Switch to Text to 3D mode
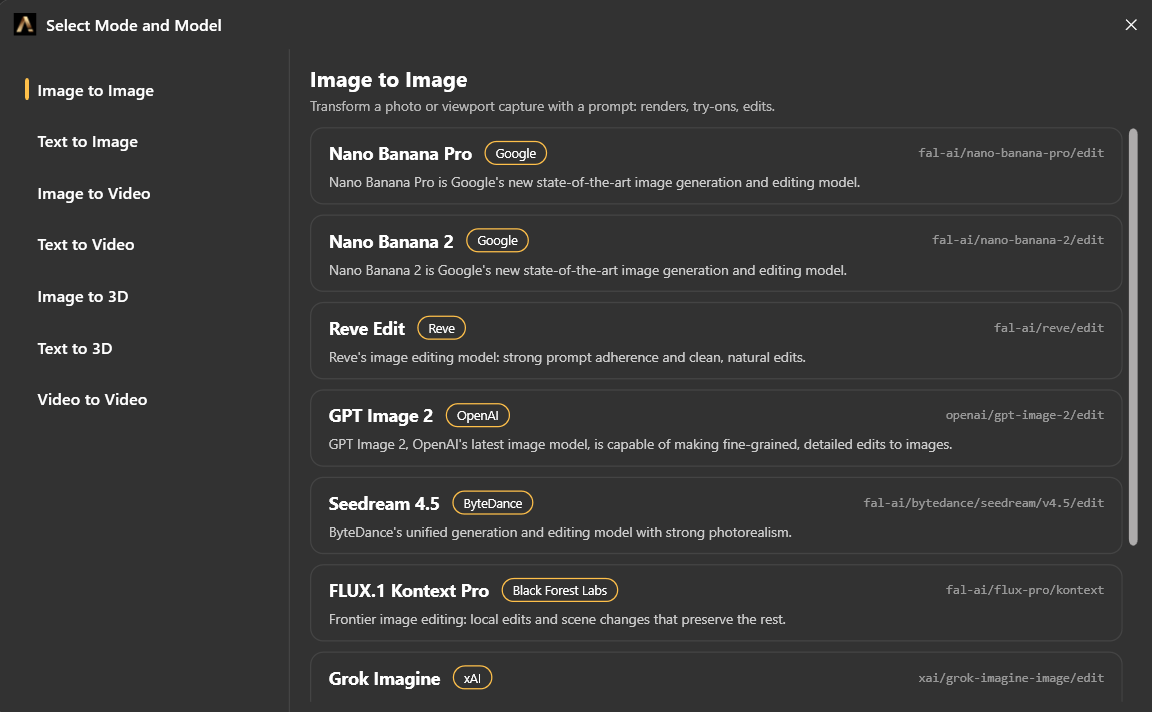 (x=75, y=348)
